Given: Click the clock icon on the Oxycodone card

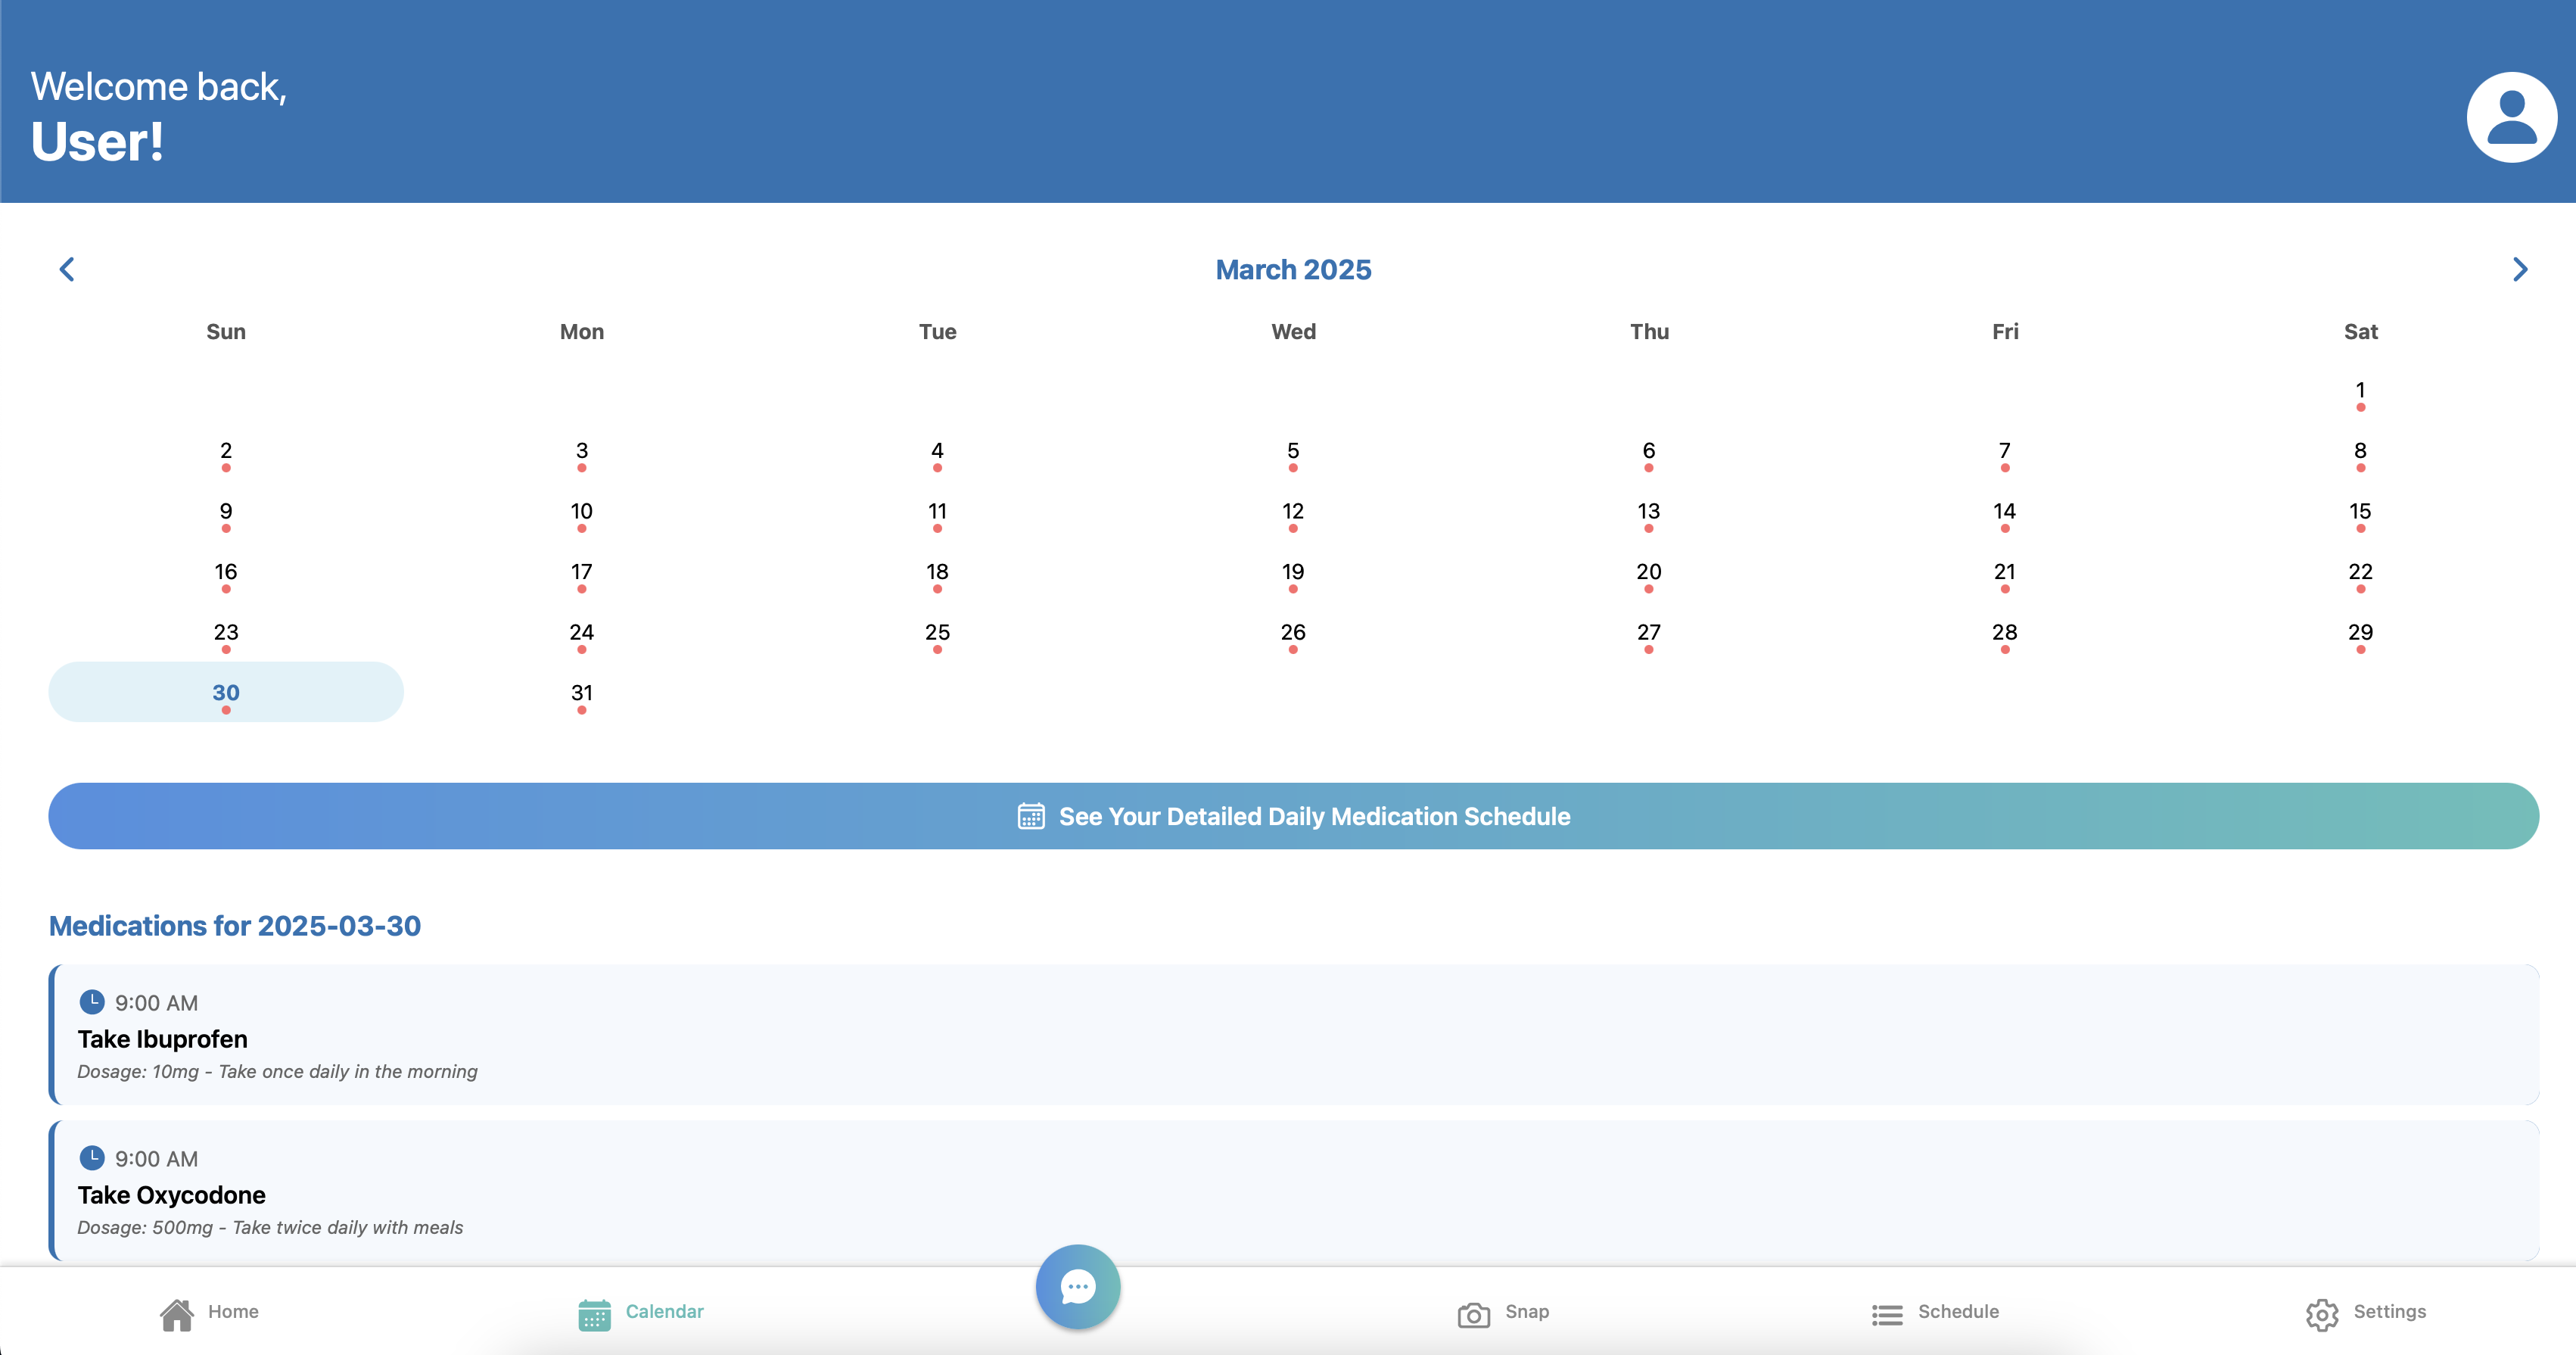Looking at the screenshot, I should [x=92, y=1157].
